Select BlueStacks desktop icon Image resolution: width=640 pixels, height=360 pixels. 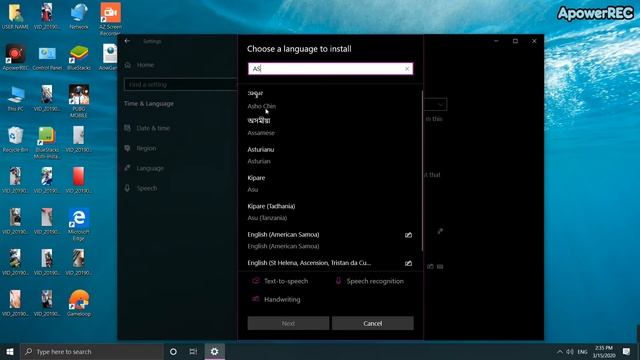79,58
